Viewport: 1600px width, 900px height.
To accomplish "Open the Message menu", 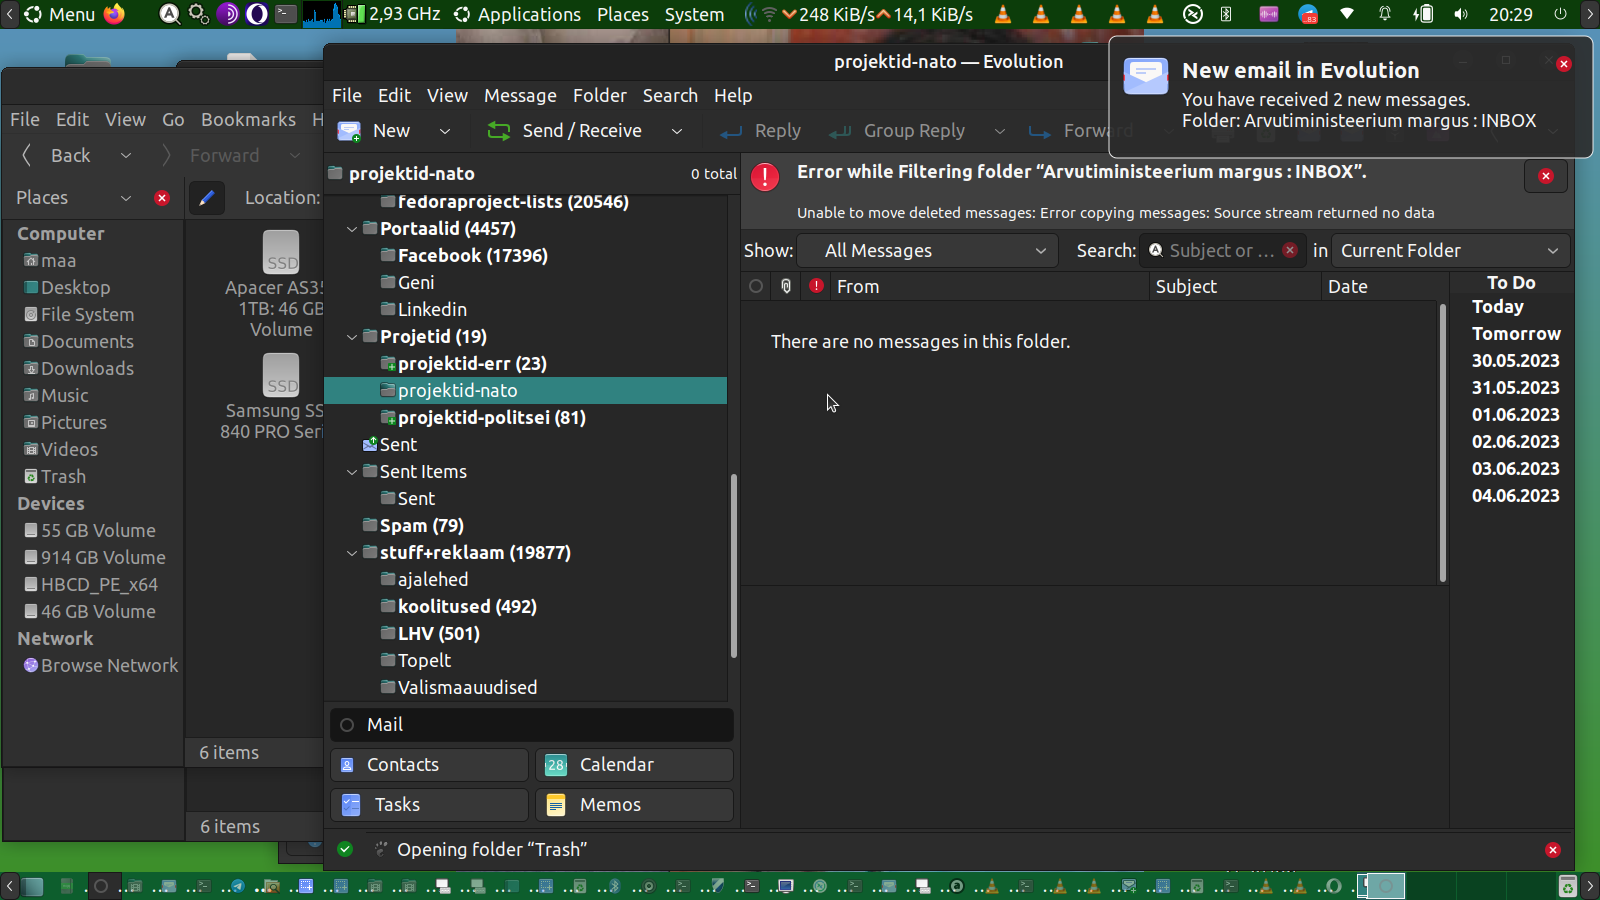I will [520, 96].
